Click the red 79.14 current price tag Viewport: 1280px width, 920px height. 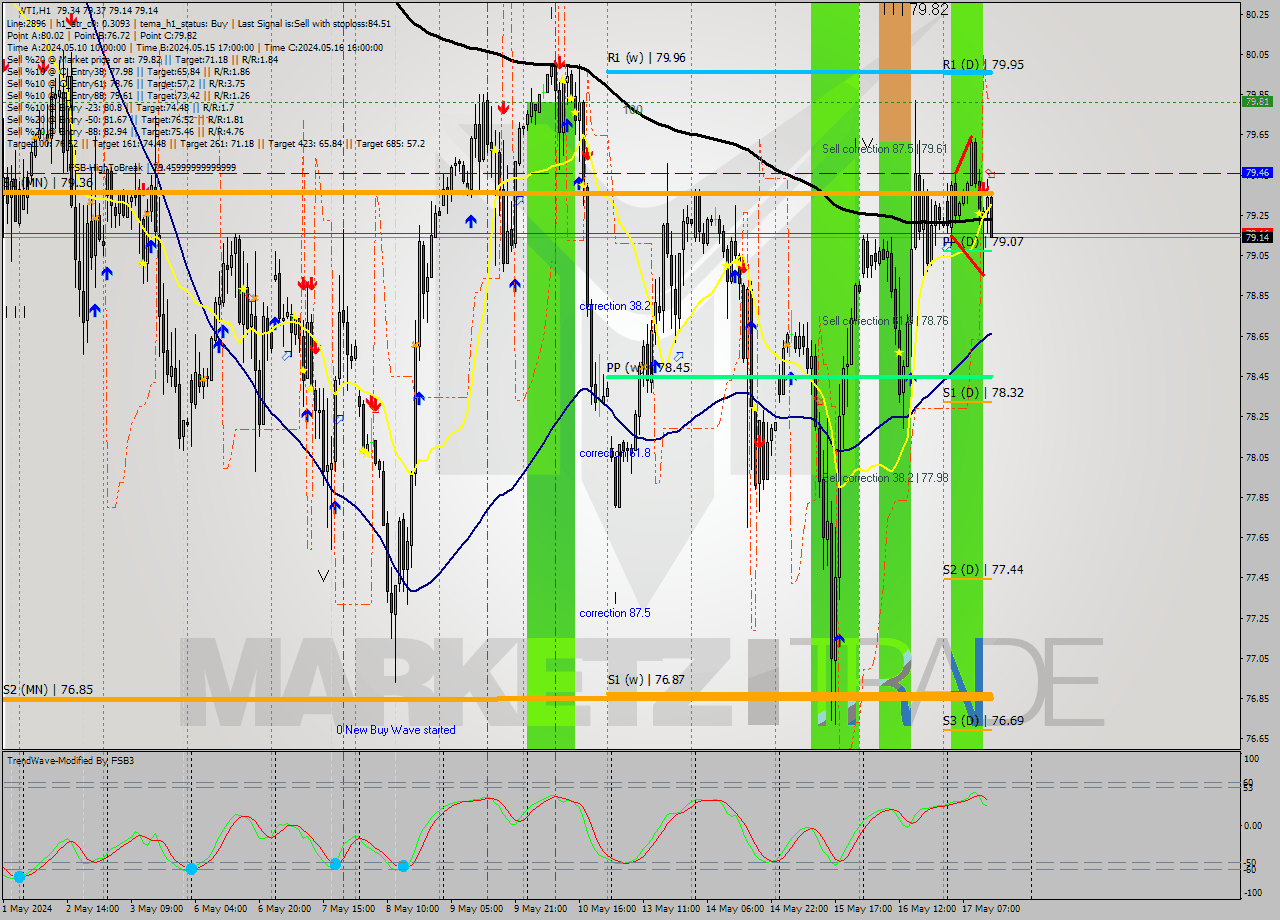coord(1257,237)
